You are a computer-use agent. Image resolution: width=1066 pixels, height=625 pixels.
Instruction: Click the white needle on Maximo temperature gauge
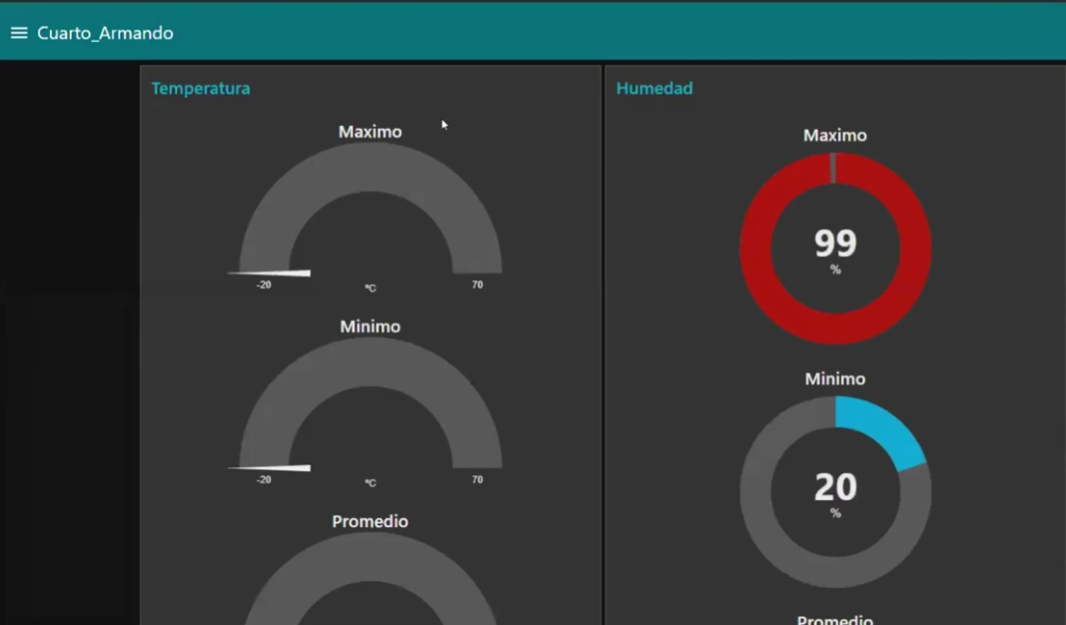coord(269,273)
